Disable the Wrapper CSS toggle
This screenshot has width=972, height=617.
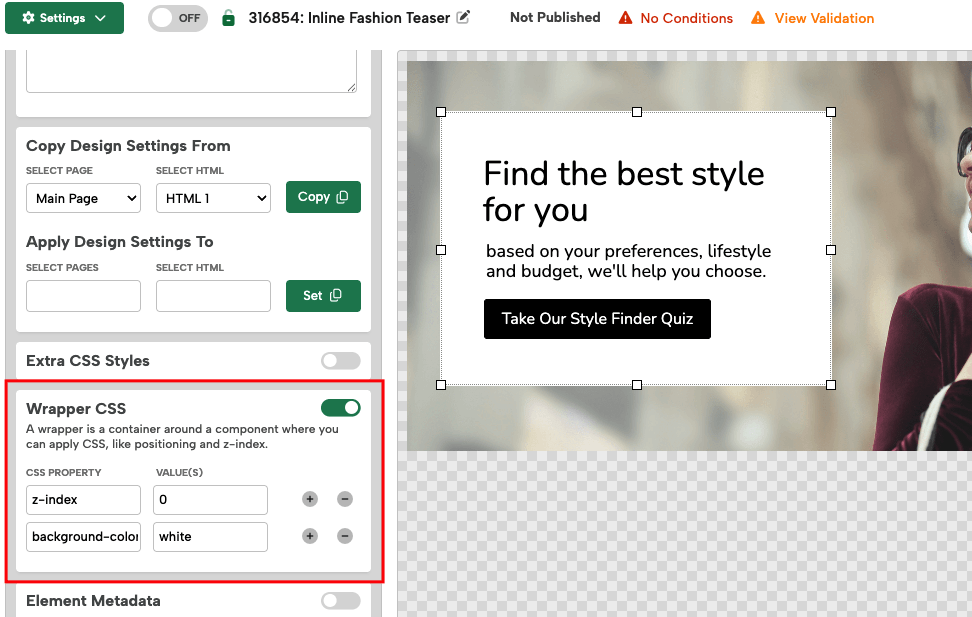[340, 408]
